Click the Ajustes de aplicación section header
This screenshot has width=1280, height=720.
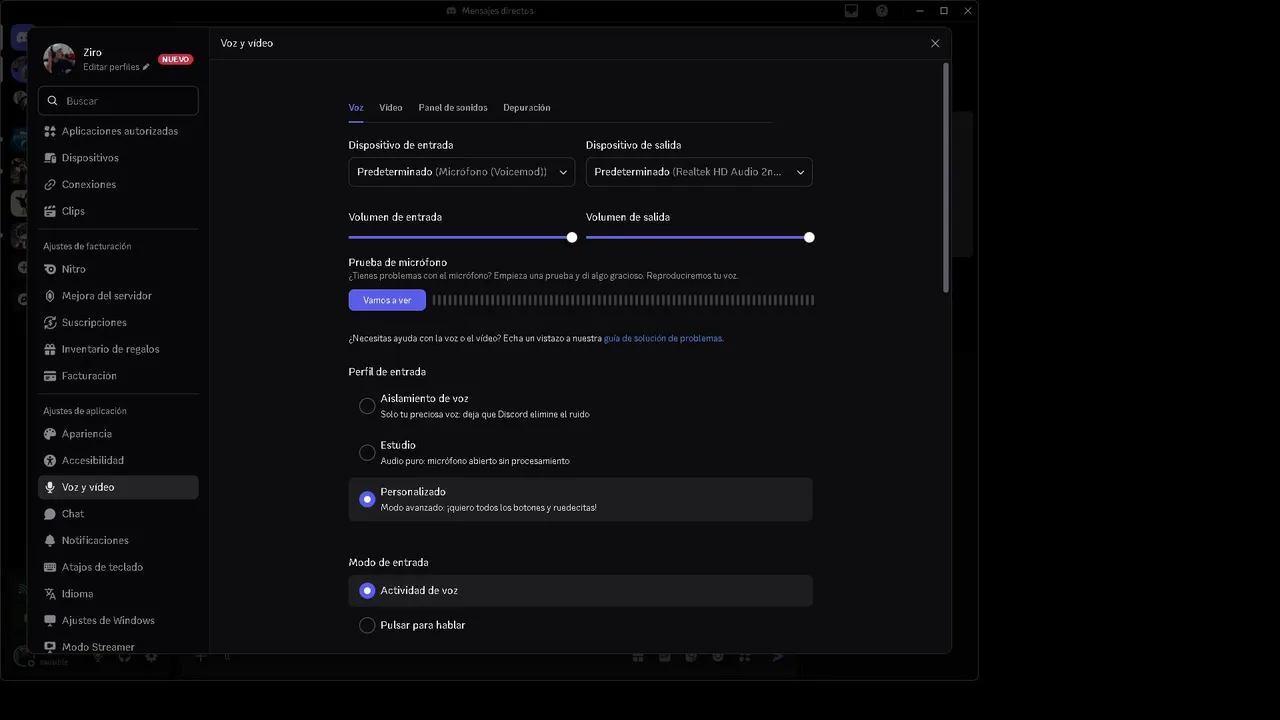click(85, 411)
